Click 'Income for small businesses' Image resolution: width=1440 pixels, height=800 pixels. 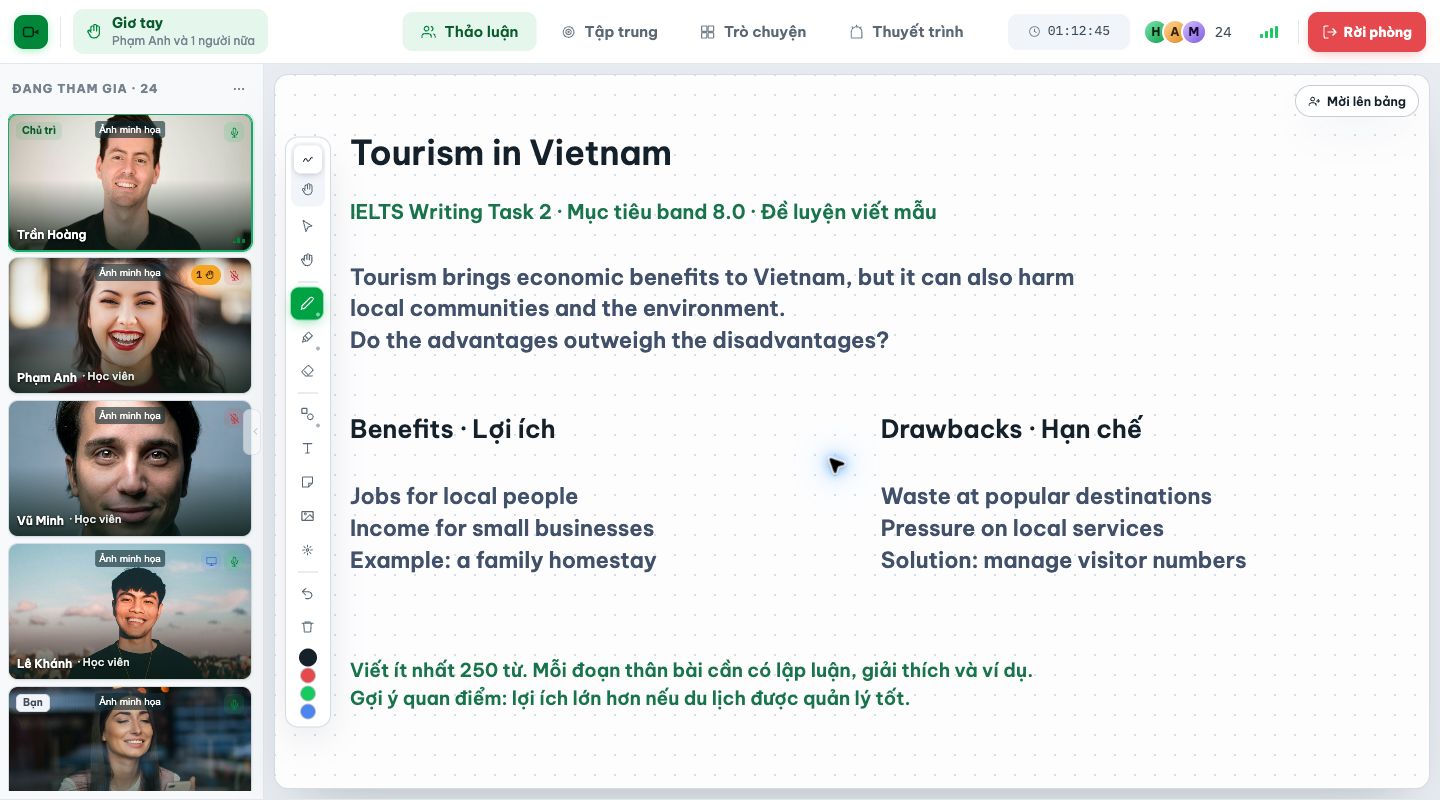click(502, 528)
